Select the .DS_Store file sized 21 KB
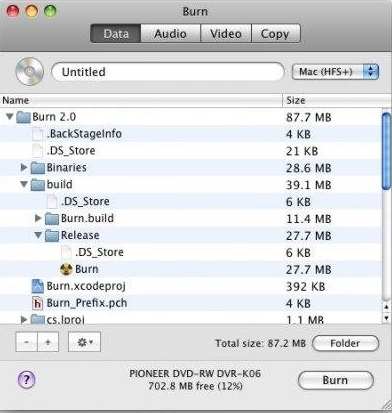The image size is (392, 413). pyautogui.click(x=71, y=151)
